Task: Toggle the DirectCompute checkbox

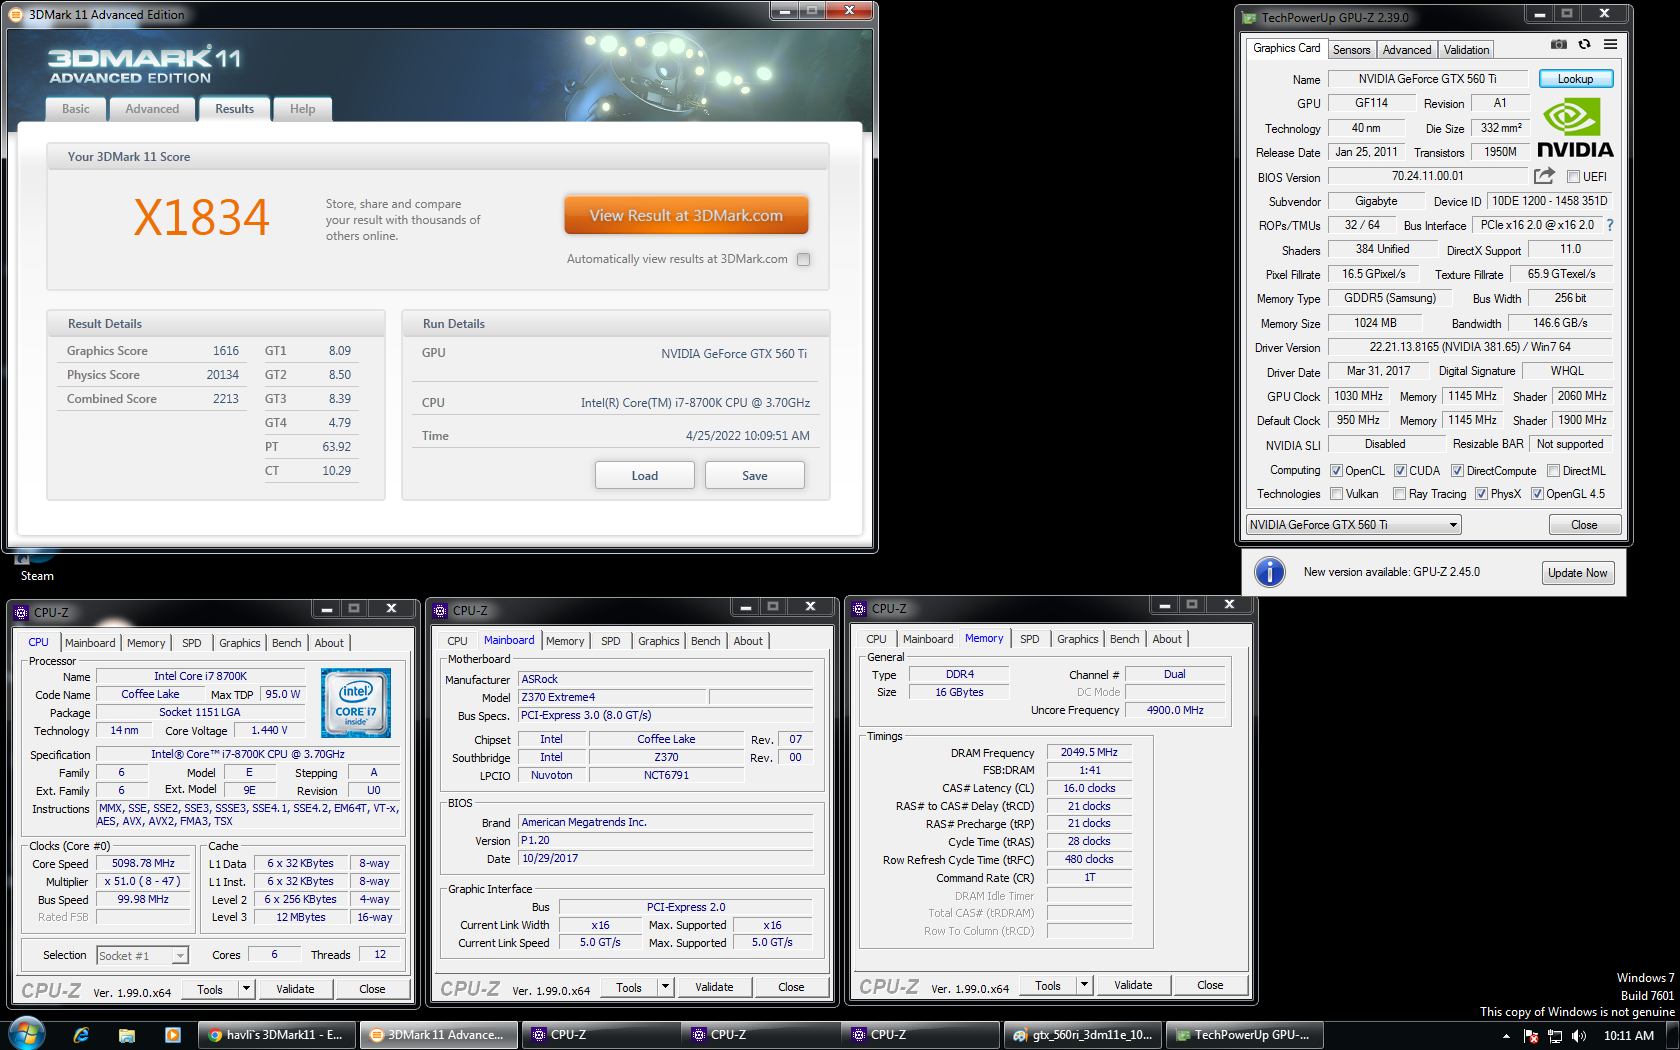Action: (x=1457, y=471)
